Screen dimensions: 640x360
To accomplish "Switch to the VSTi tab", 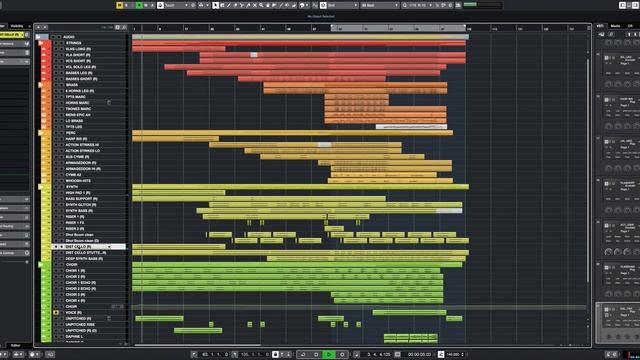I will pos(600,26).
